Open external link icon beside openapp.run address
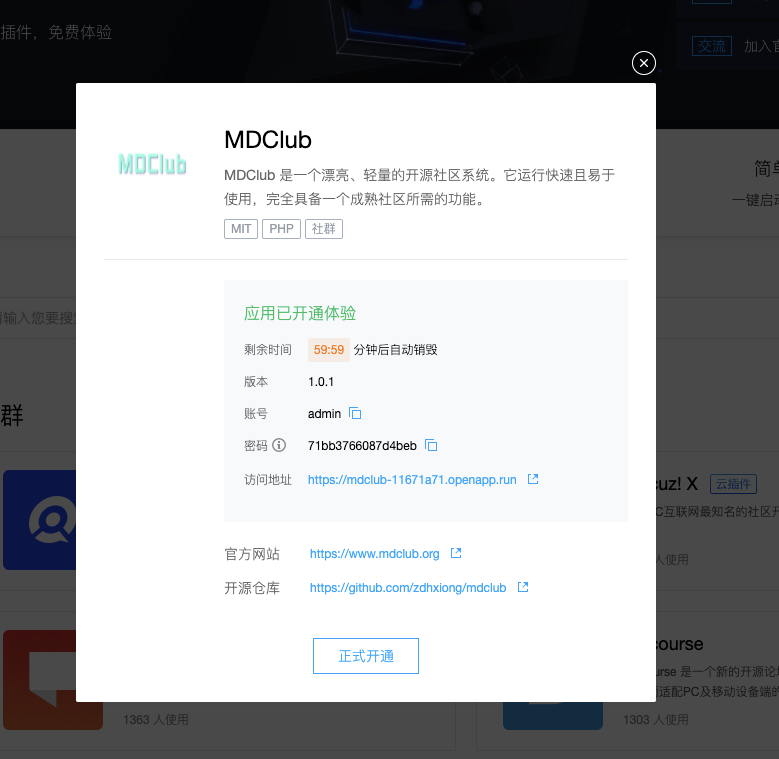Image resolution: width=779 pixels, height=759 pixels. pyautogui.click(x=533, y=479)
